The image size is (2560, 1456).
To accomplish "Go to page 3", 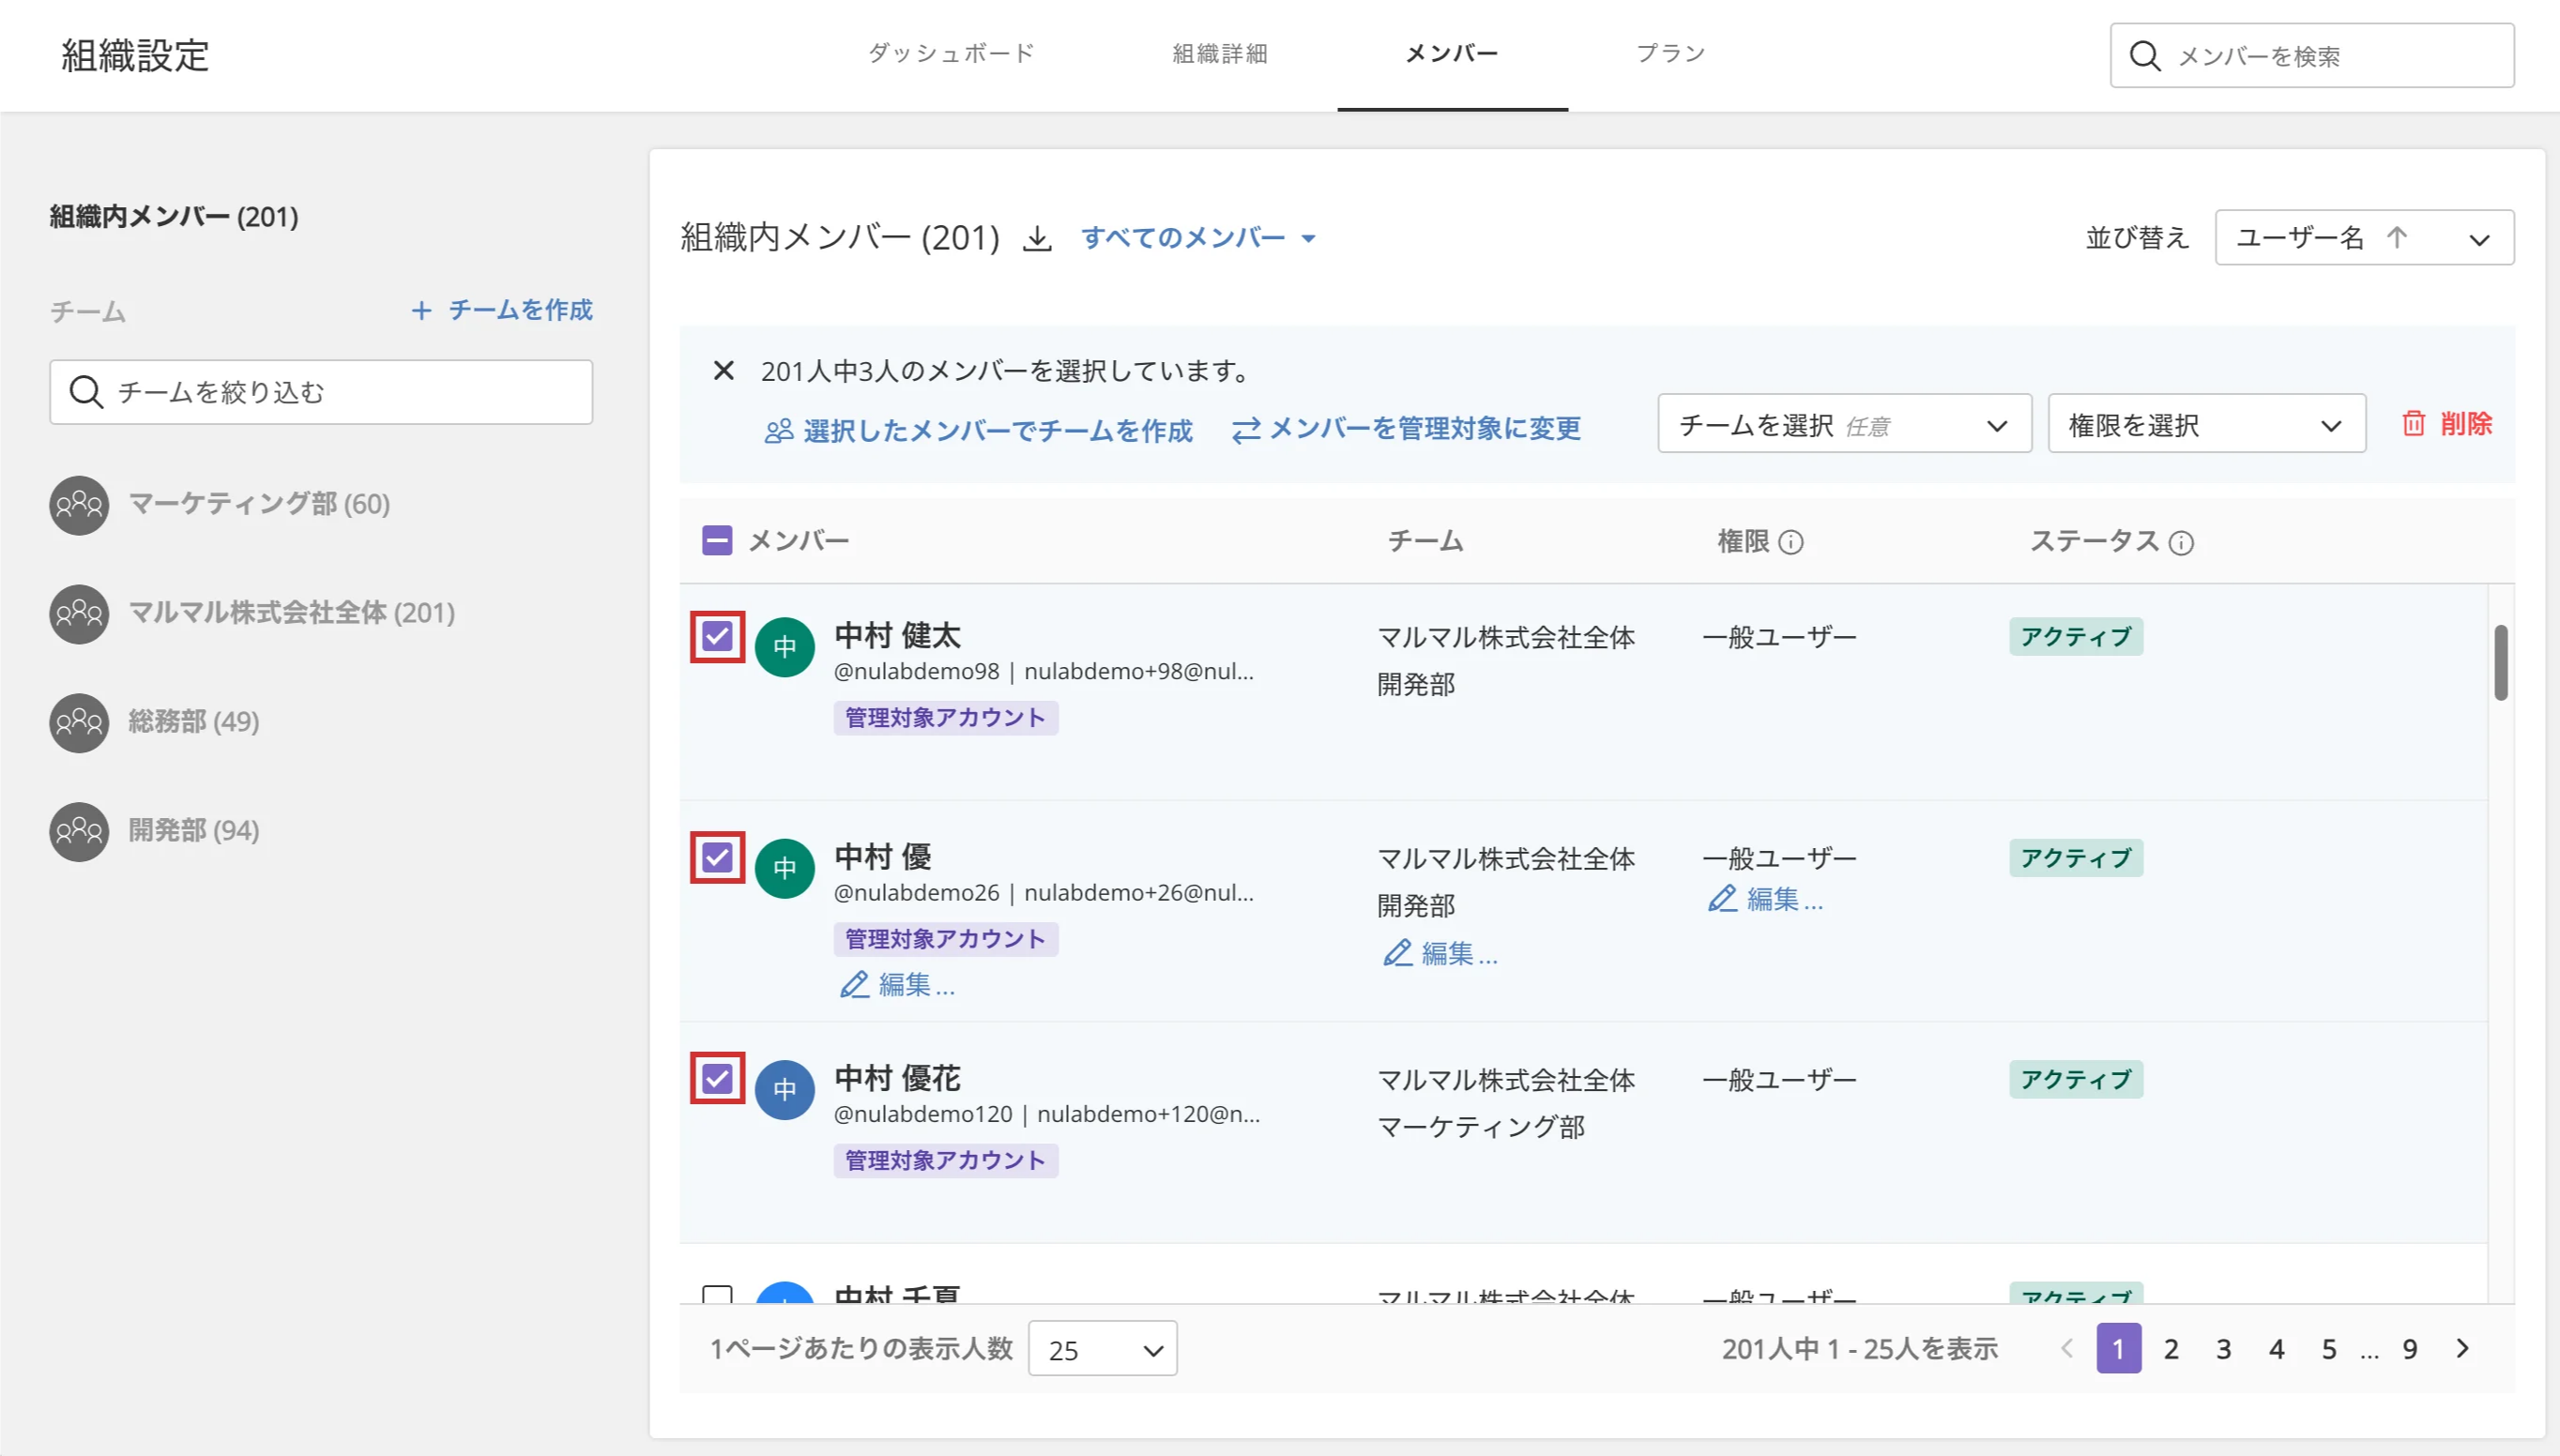I will pos(2223,1348).
